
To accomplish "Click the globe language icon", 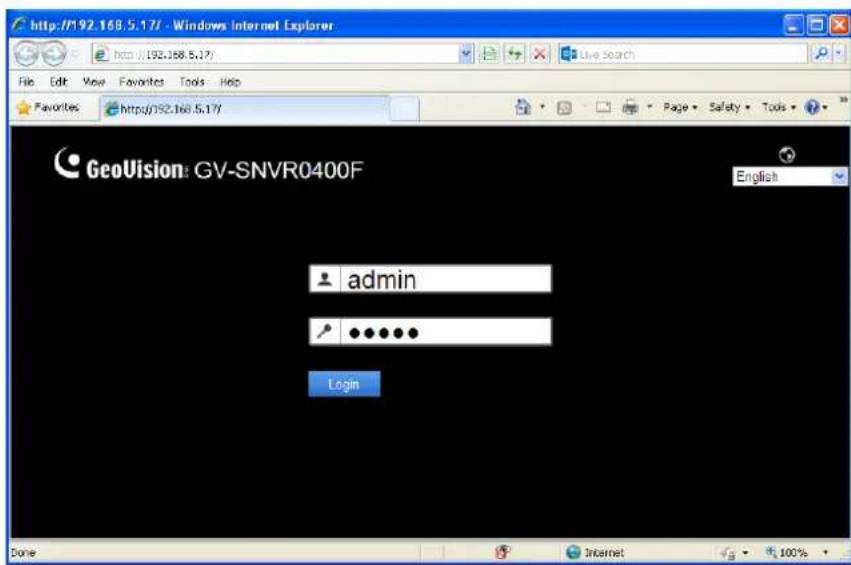I will click(x=786, y=155).
